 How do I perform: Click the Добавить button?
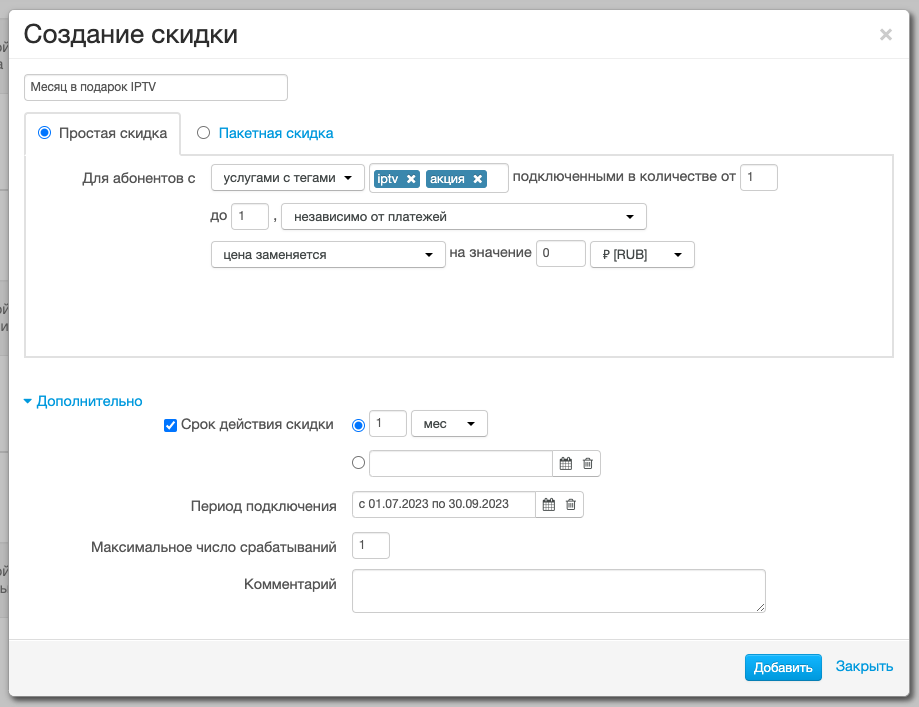[783, 667]
